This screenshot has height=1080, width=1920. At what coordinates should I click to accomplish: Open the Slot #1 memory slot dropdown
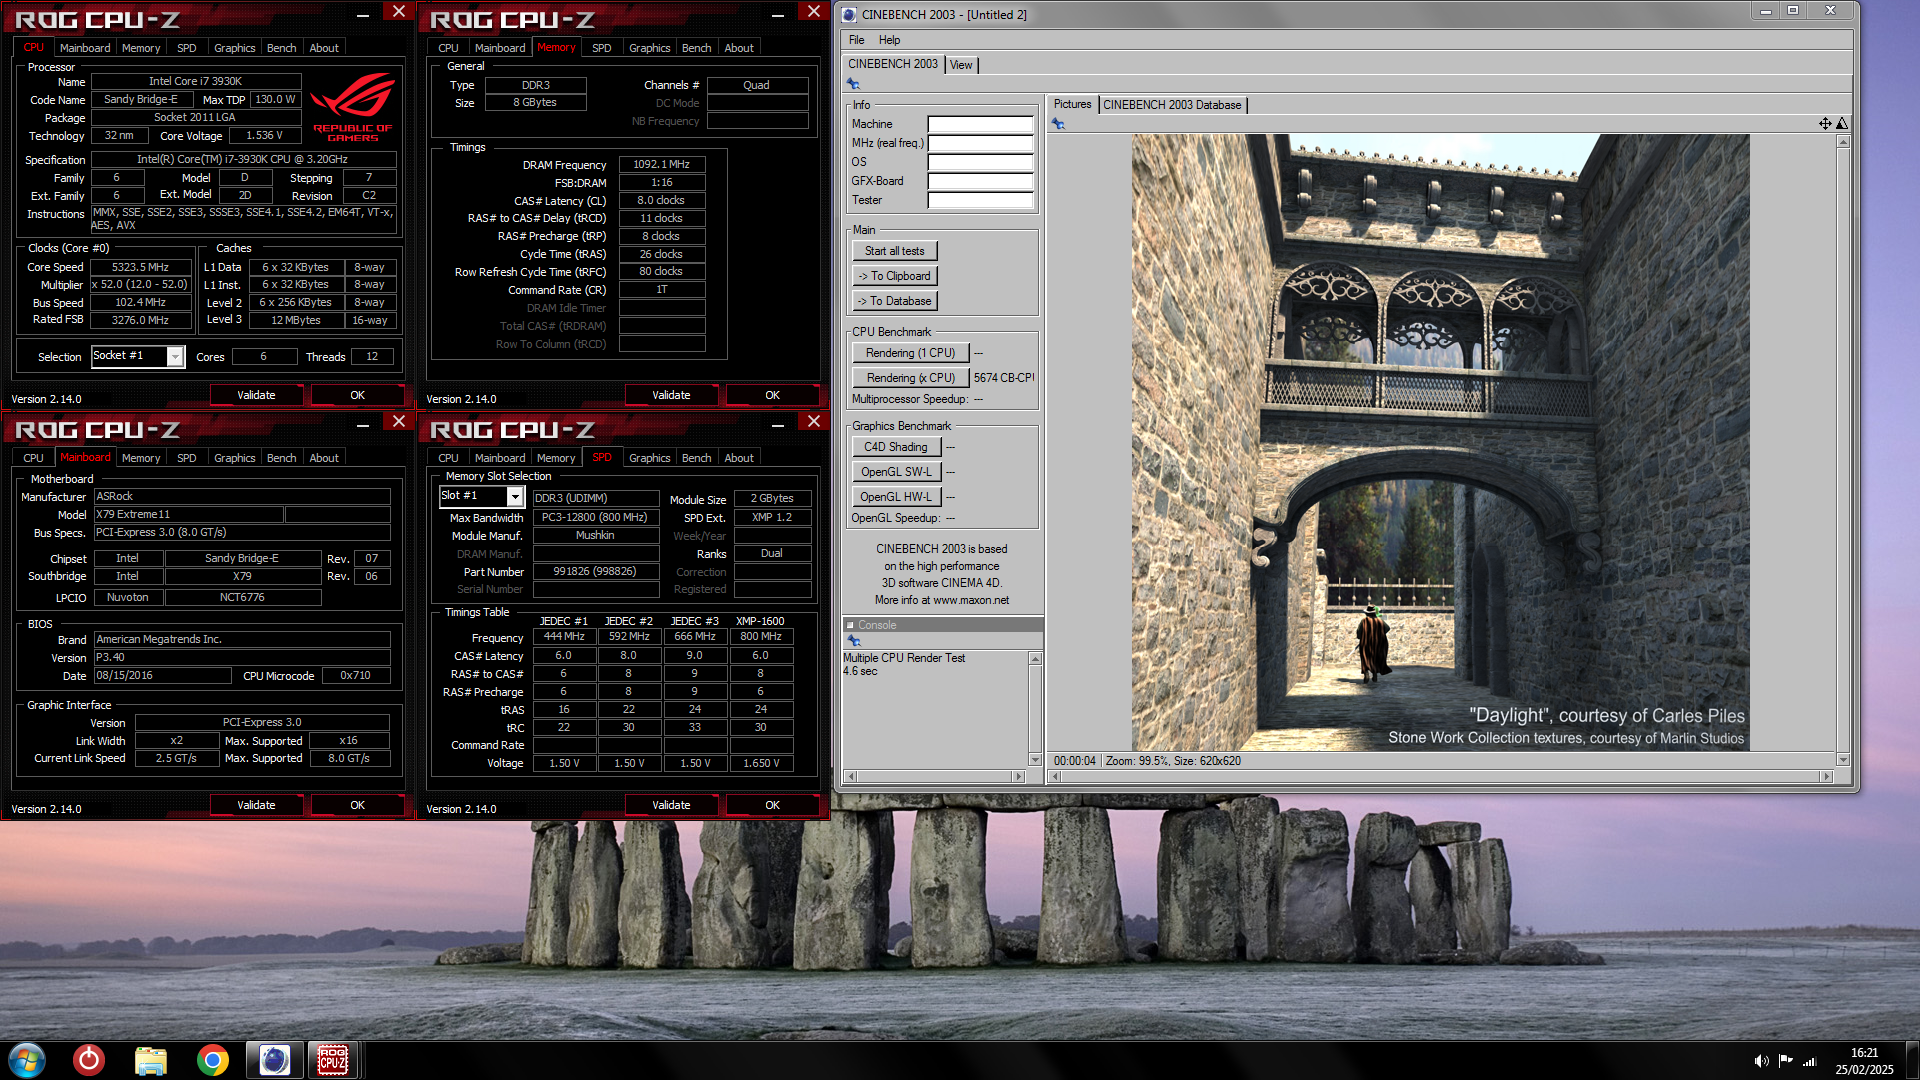515,497
